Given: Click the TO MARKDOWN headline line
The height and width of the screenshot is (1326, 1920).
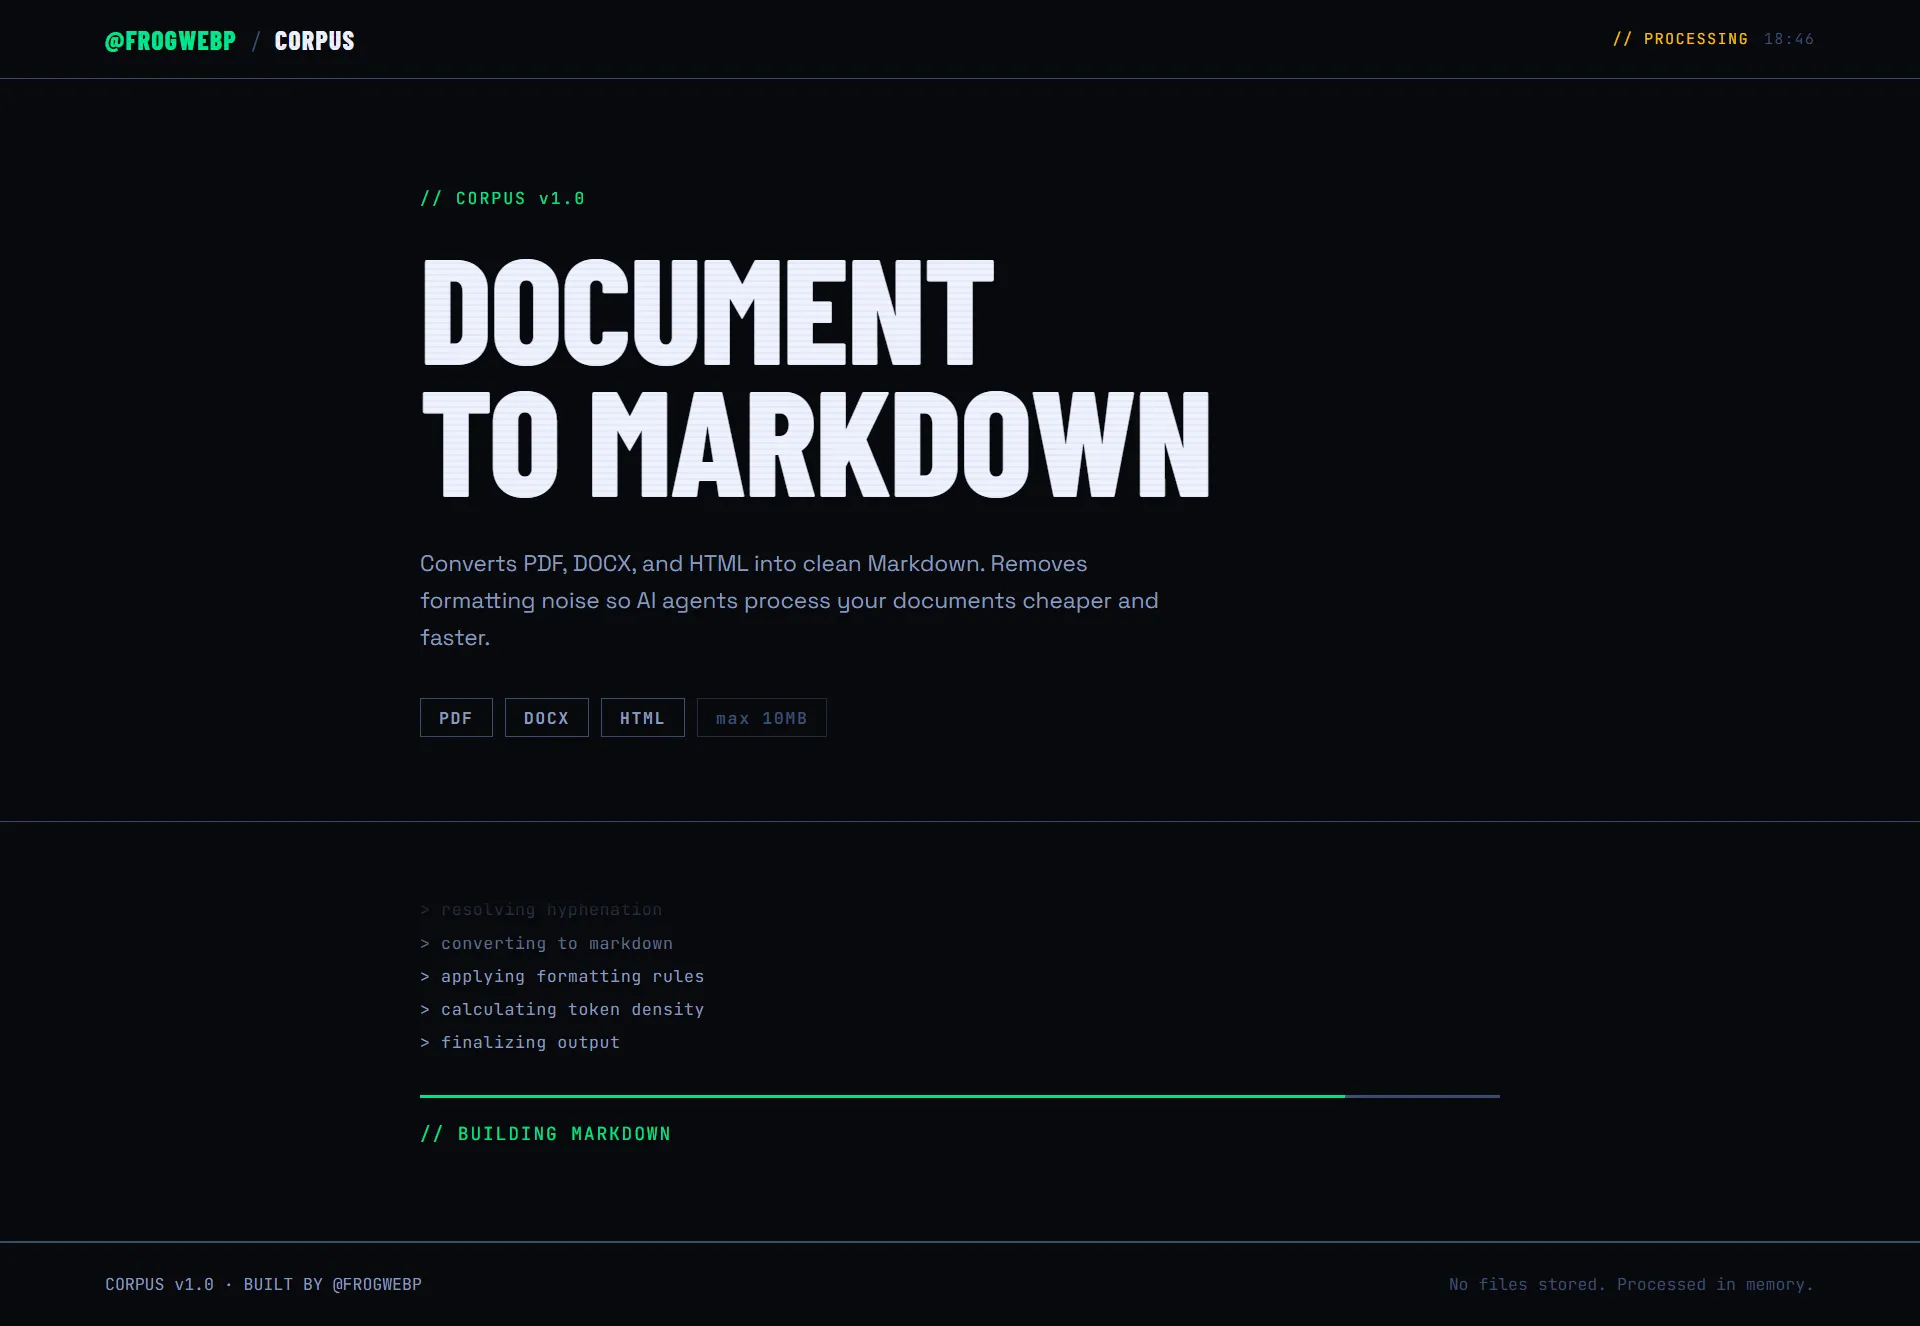Looking at the screenshot, I should 815,444.
